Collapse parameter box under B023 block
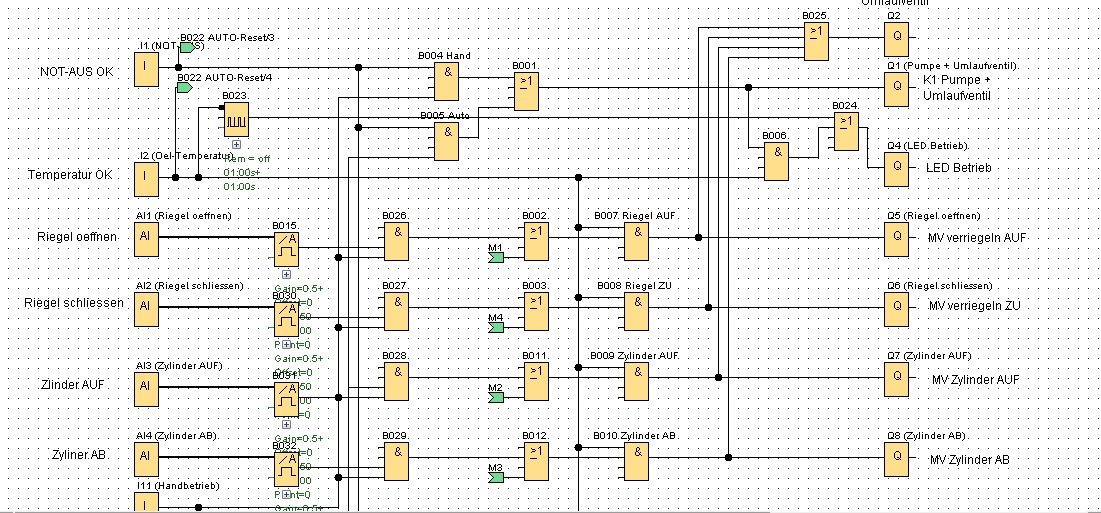This screenshot has height=513, width=1101. tap(237, 145)
